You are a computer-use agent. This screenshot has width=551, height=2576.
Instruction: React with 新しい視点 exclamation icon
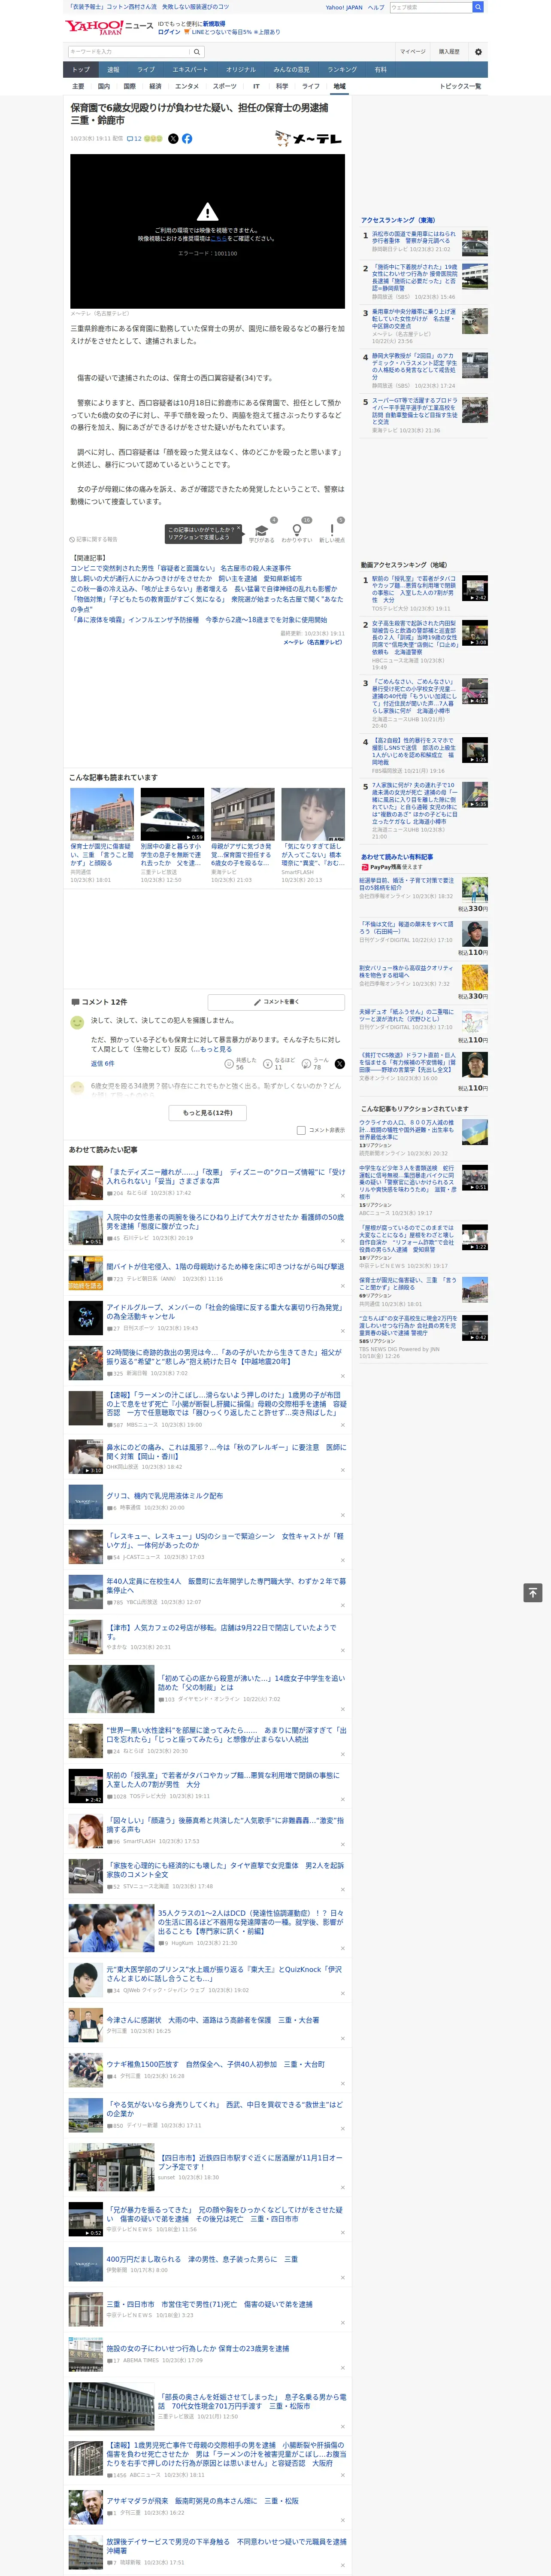click(332, 530)
